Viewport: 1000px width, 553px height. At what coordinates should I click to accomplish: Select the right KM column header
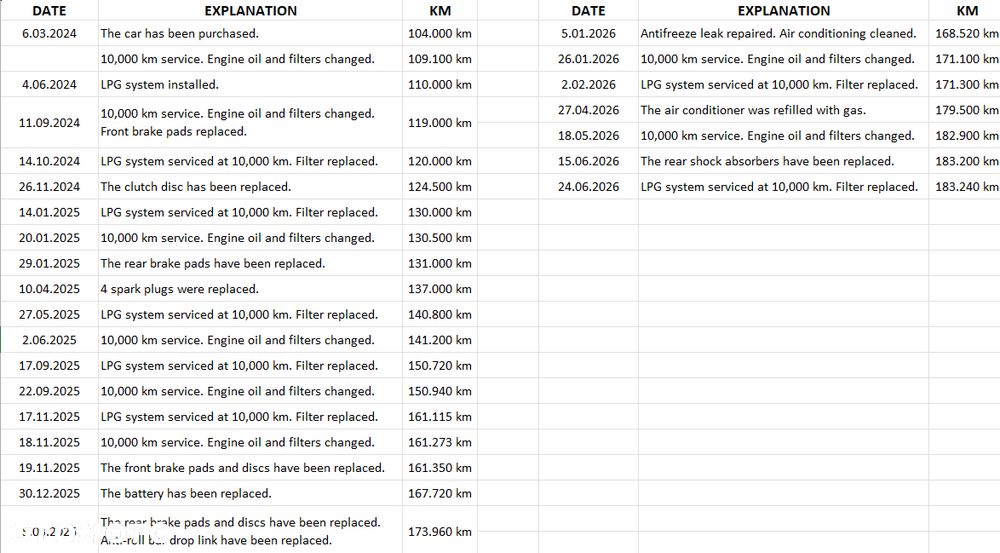964,10
